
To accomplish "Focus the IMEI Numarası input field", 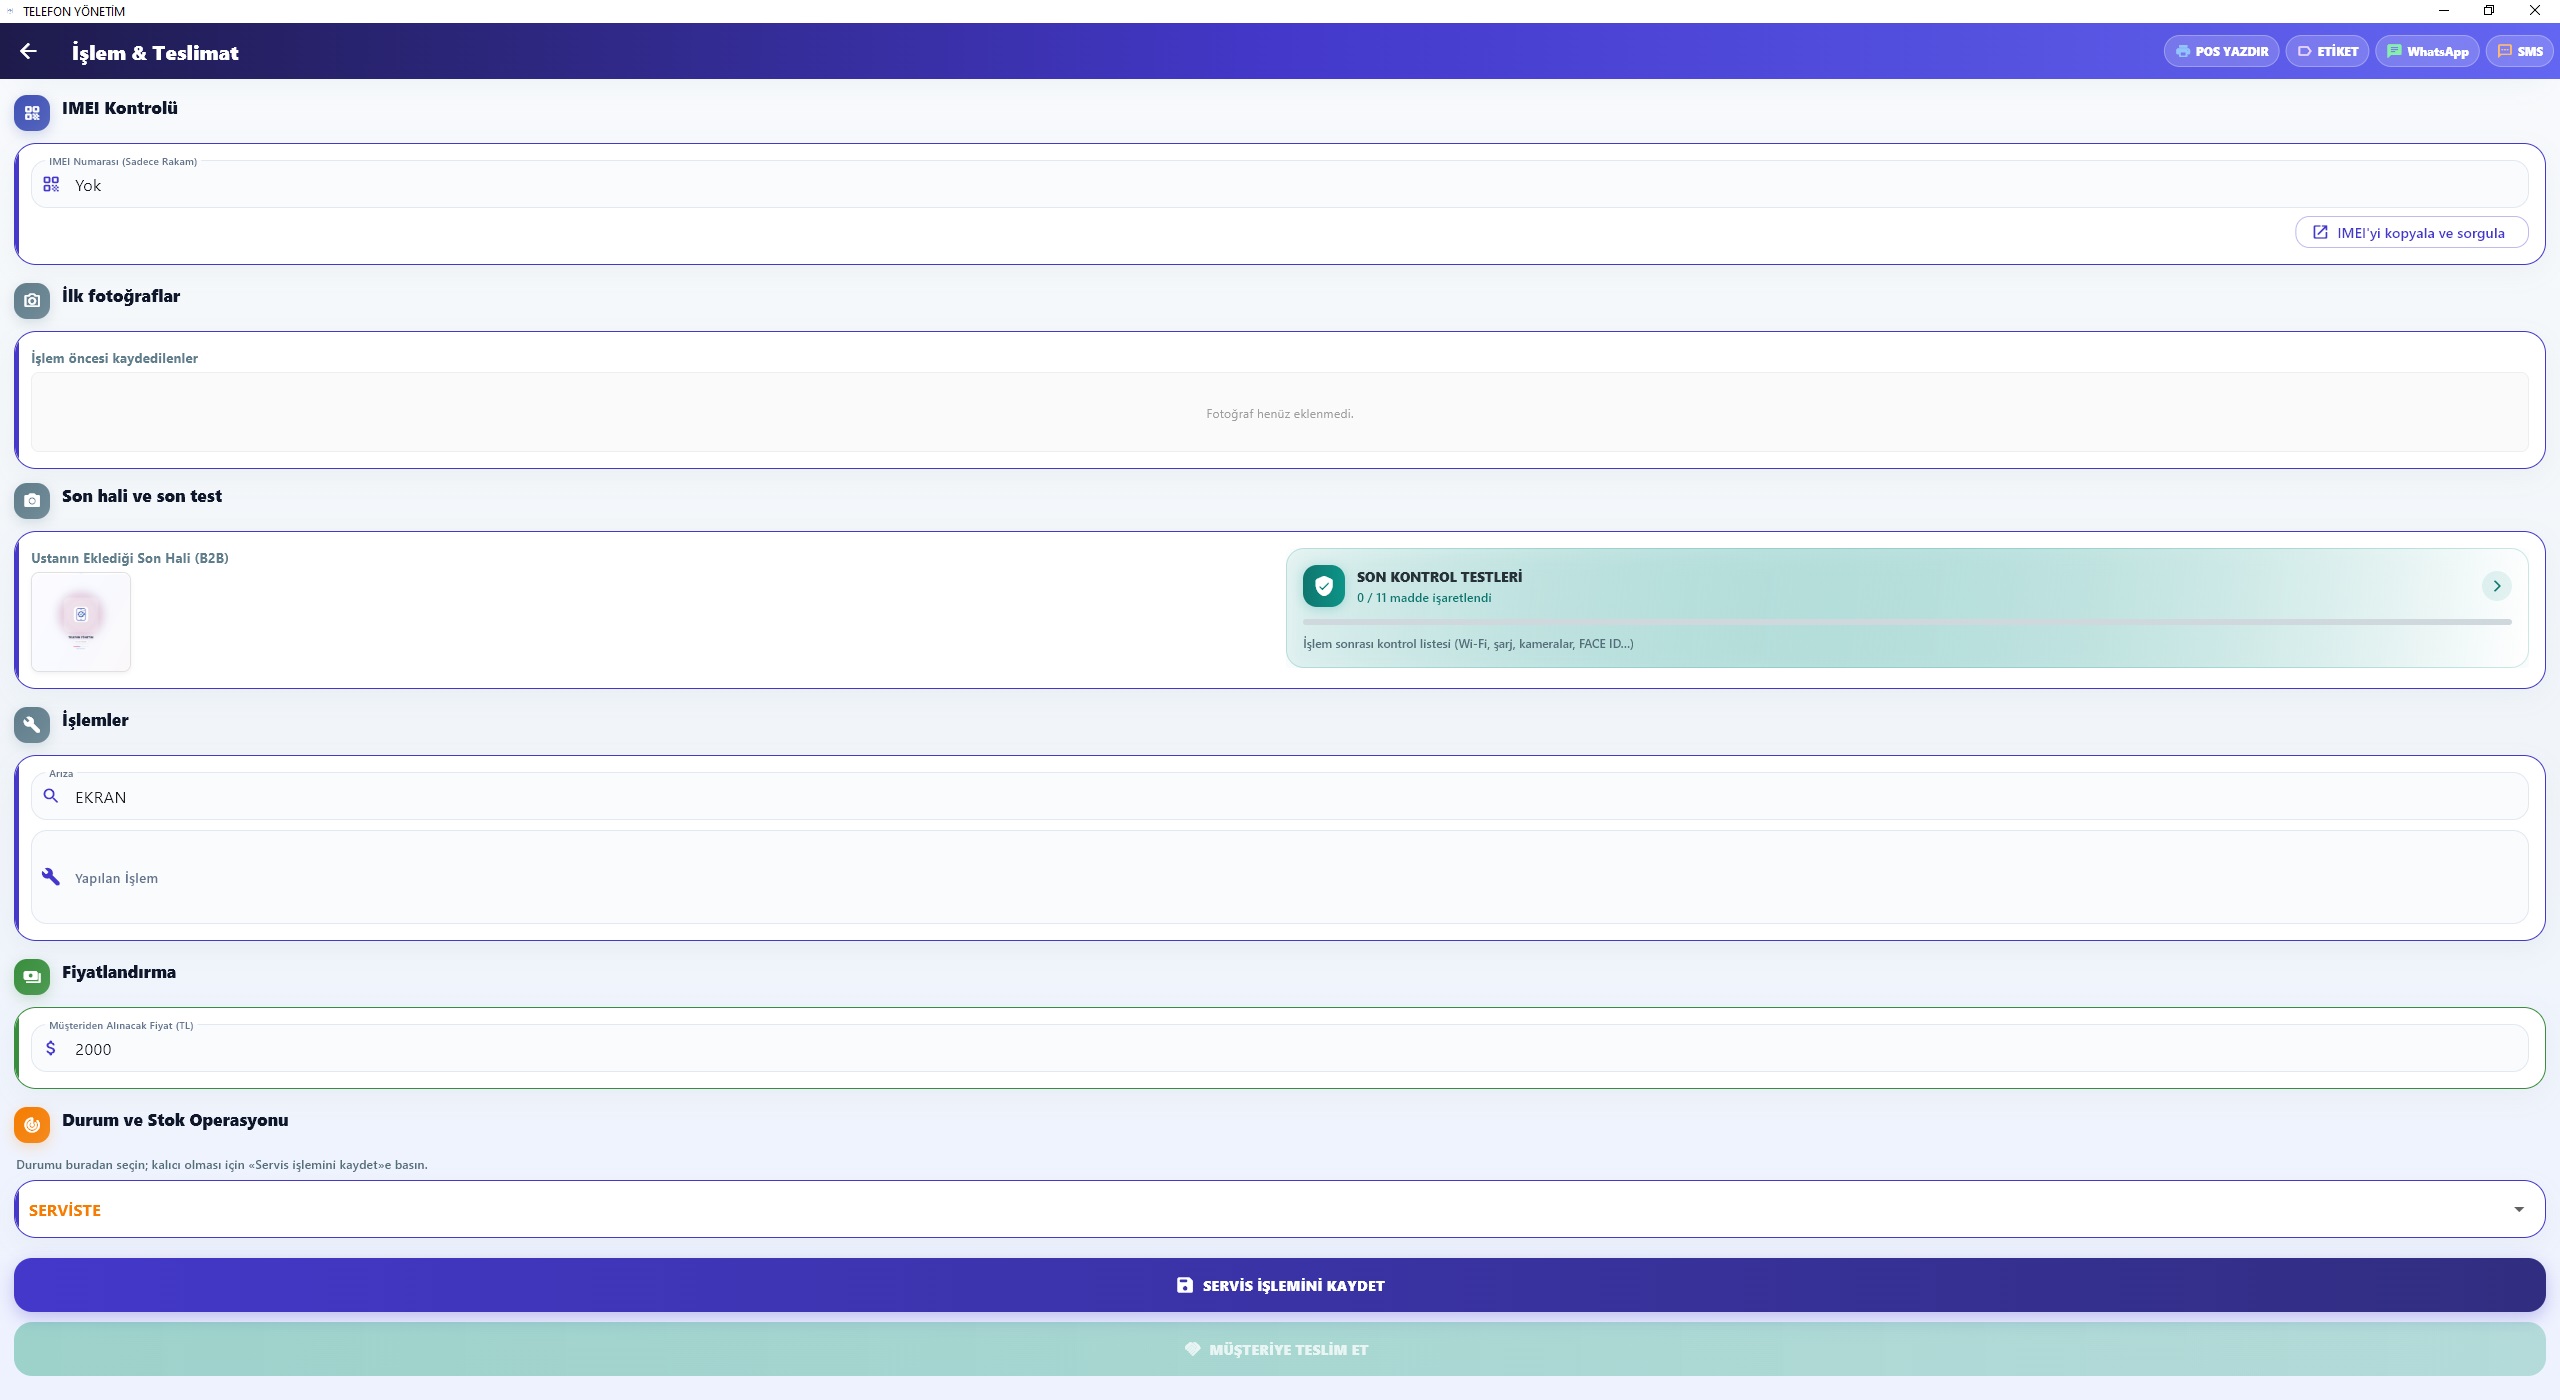I will pos(1279,185).
